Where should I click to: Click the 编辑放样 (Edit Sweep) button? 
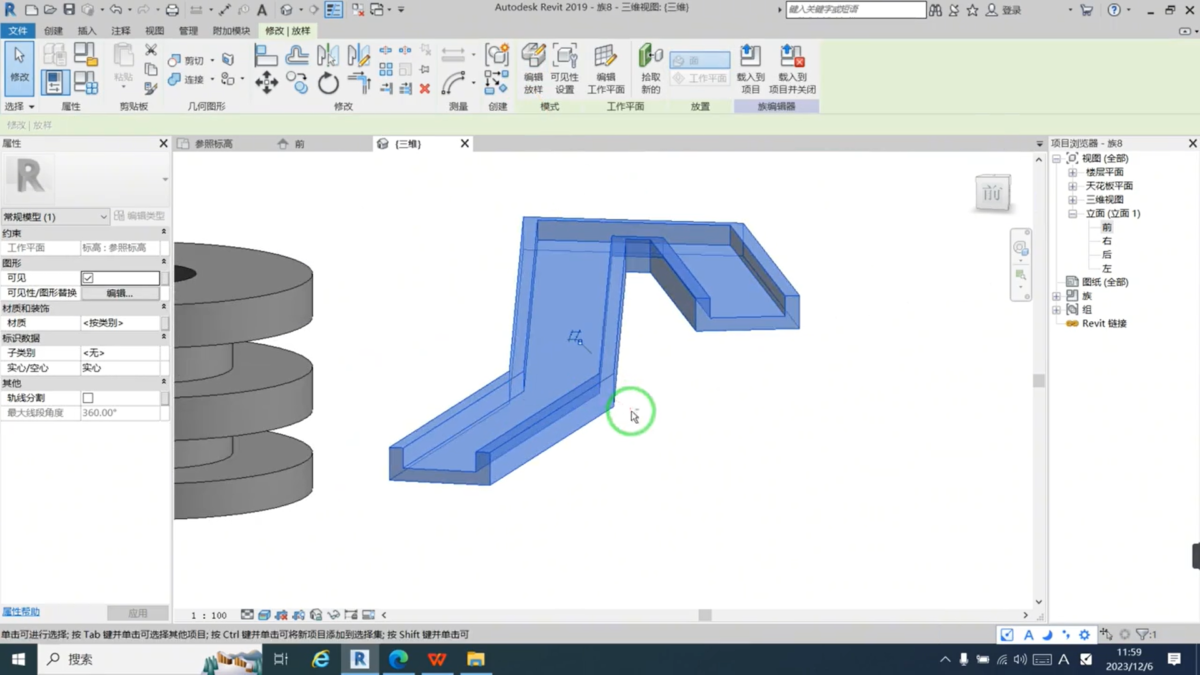[533, 69]
